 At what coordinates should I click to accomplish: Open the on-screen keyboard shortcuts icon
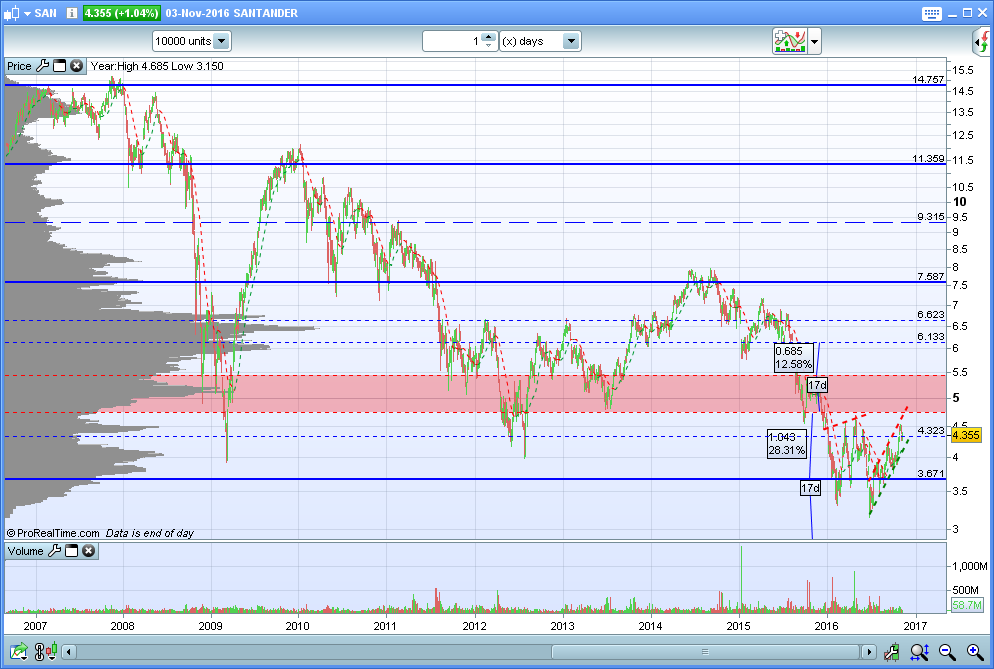[x=931, y=13]
